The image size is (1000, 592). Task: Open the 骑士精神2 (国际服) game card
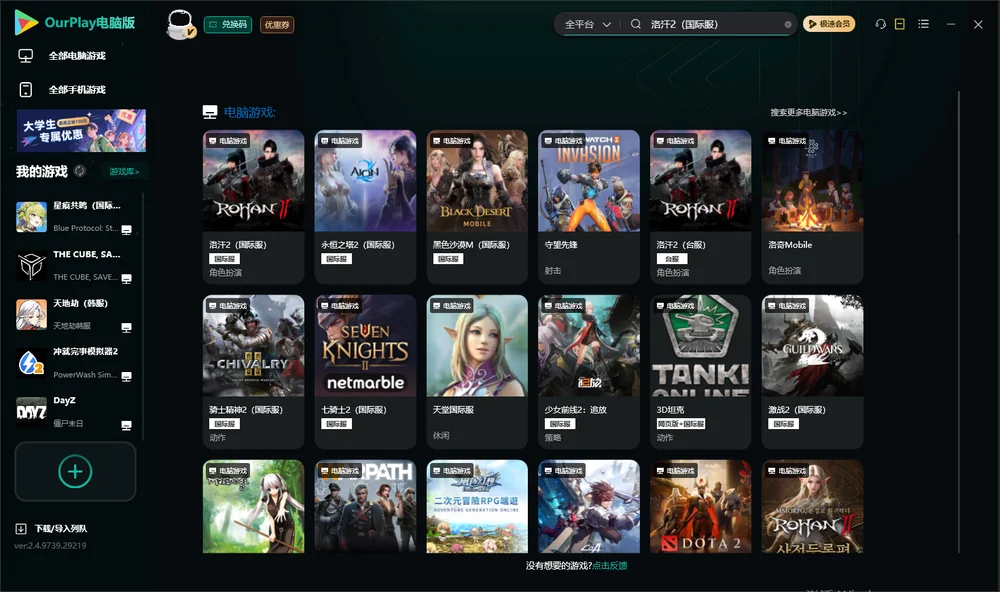(x=253, y=372)
